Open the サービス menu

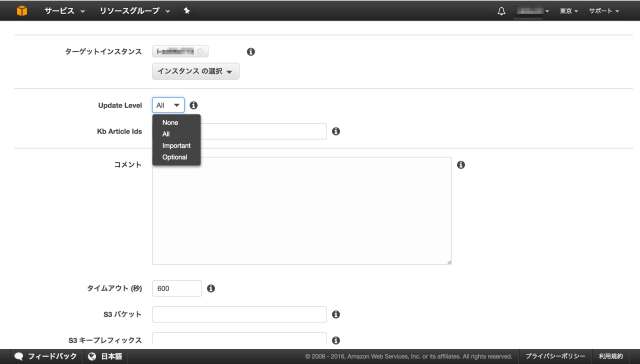64,11
